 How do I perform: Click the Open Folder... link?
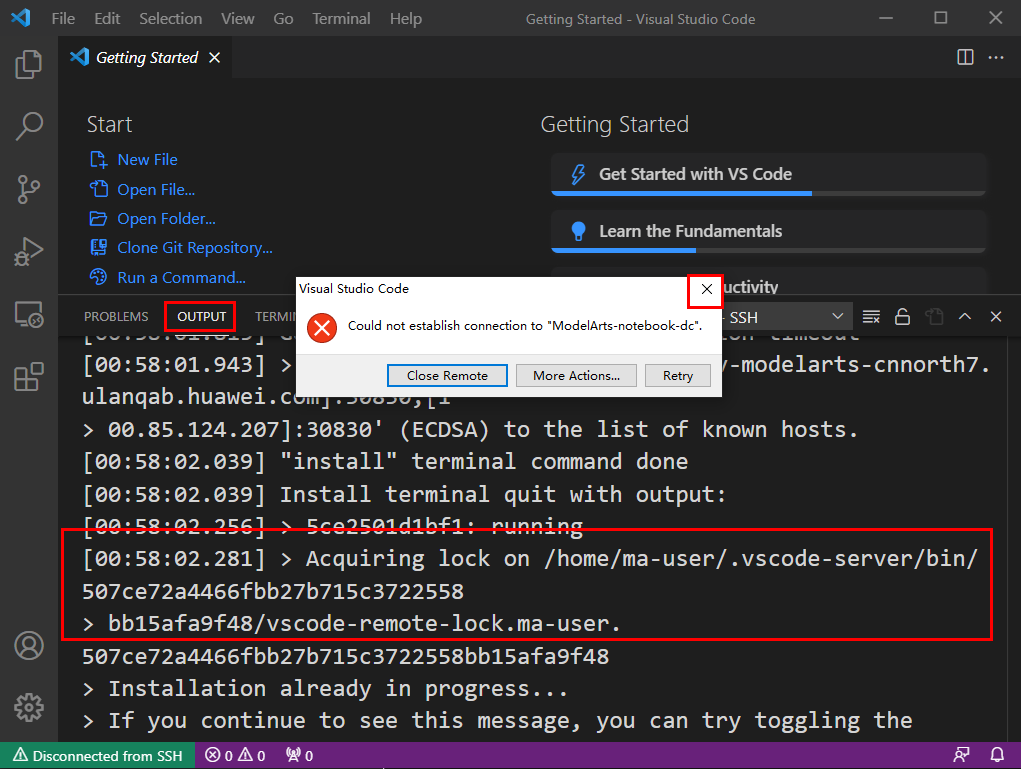[166, 219]
